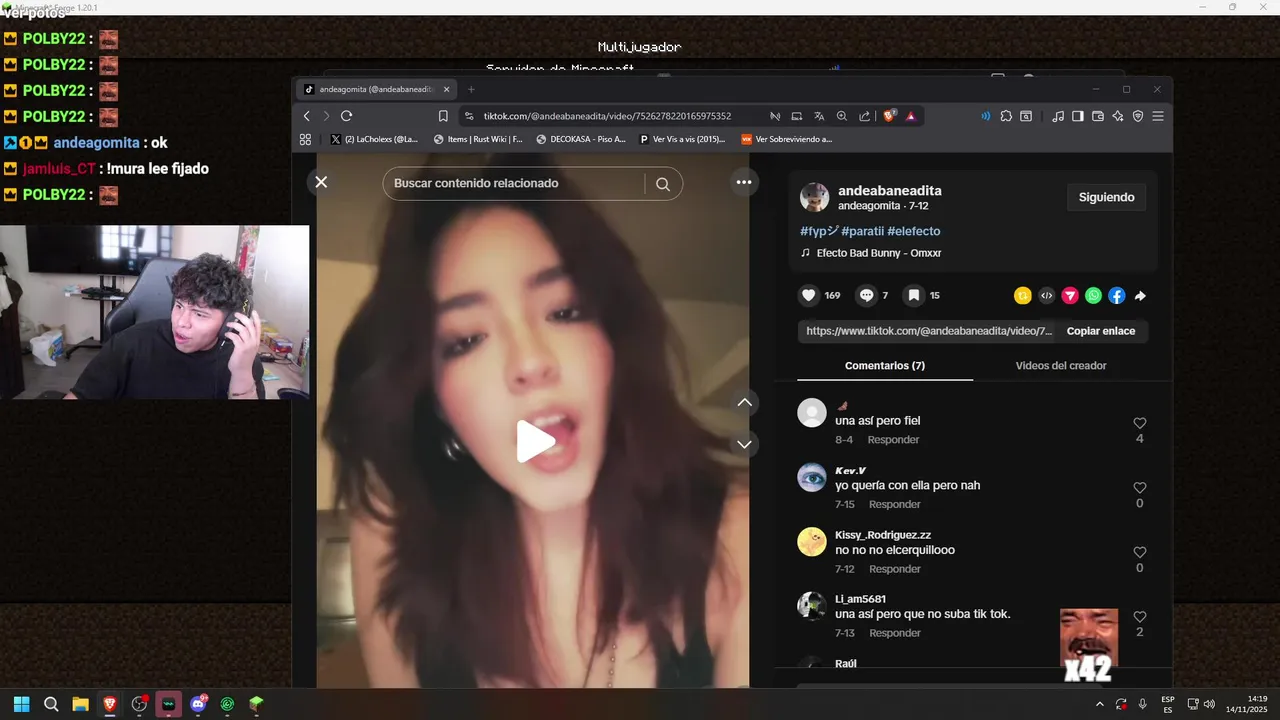Click the #elefecto hashtag
This screenshot has width=1280, height=720.
pos(913,231)
